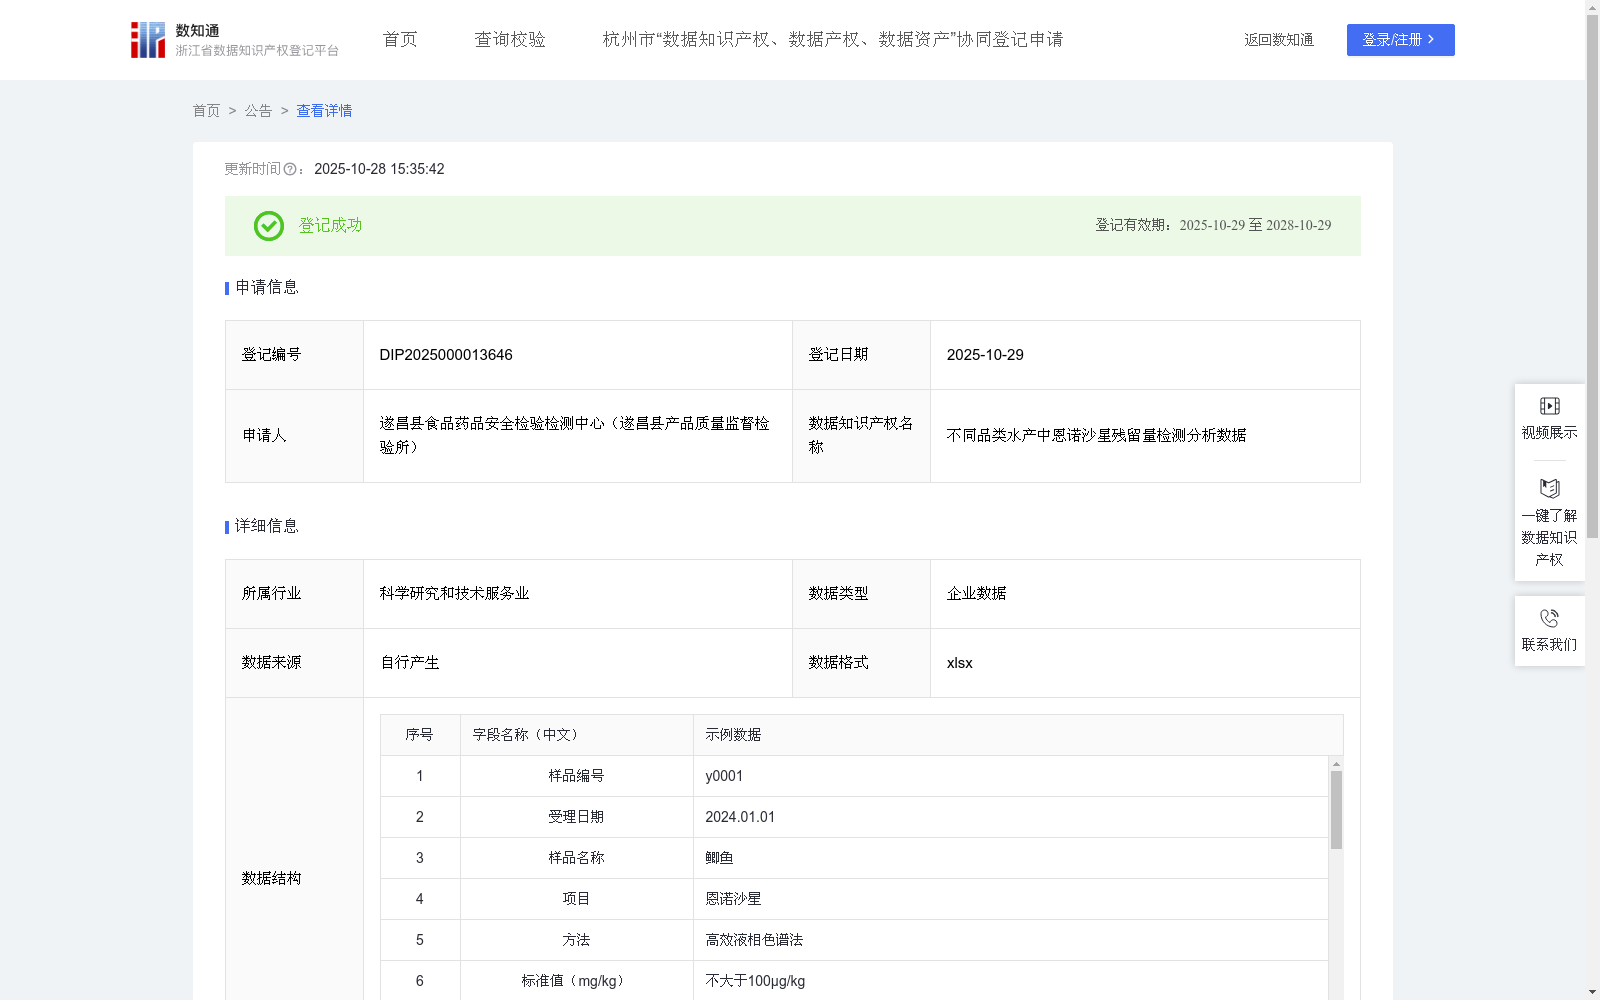Viewport: 1600px width, 1000px height.
Task: Click the 登录/注册 button
Action: tap(1400, 40)
